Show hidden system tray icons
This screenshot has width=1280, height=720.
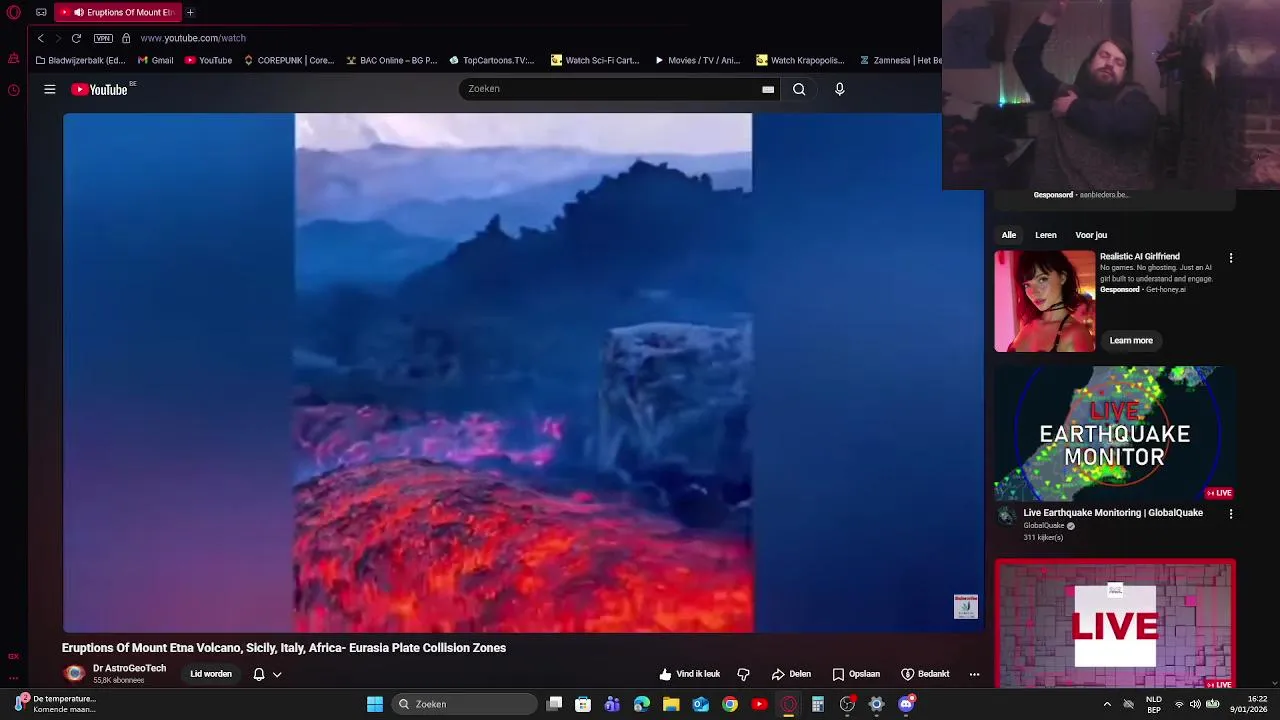(x=1107, y=704)
